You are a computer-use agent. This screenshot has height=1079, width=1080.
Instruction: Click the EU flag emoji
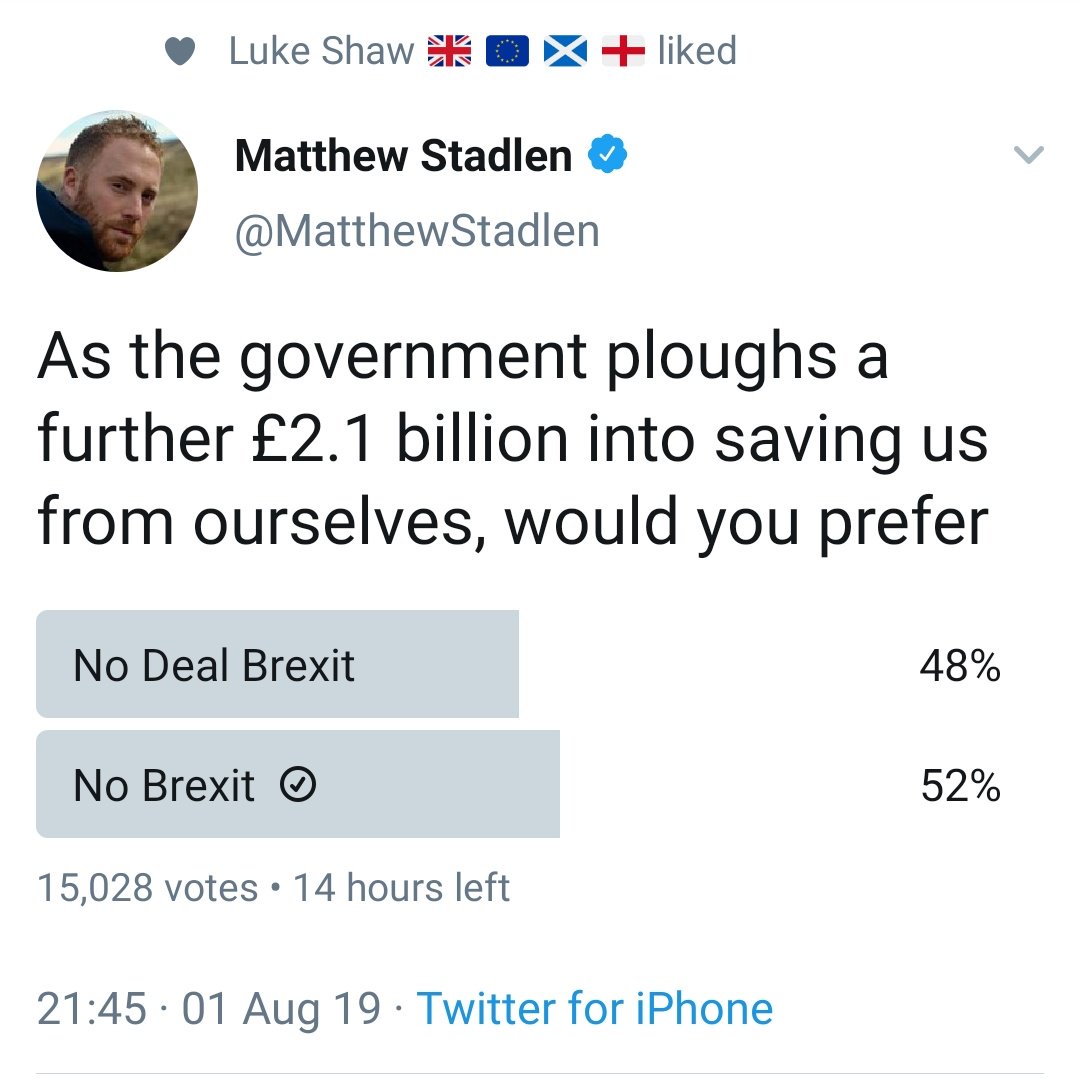pos(507,51)
